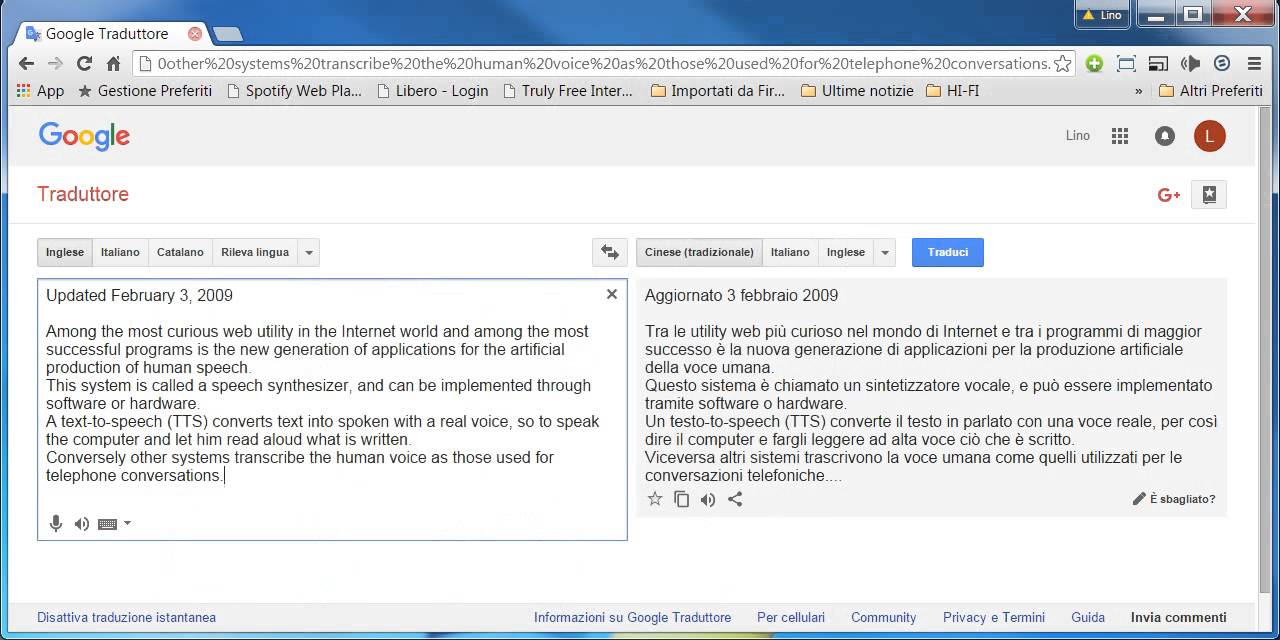
Task: Open Spotify Web Player bookmark
Action: click(294, 90)
